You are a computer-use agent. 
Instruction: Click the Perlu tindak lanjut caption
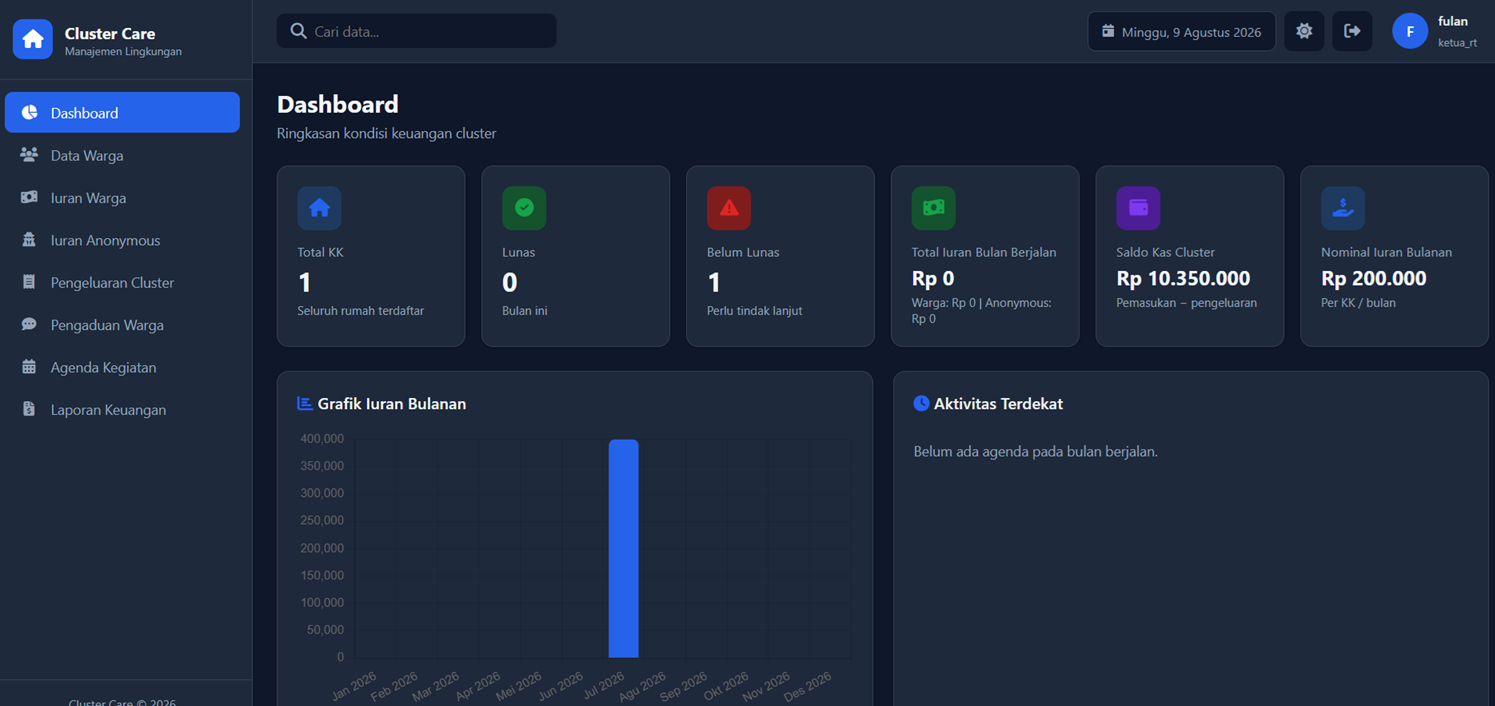pos(754,311)
